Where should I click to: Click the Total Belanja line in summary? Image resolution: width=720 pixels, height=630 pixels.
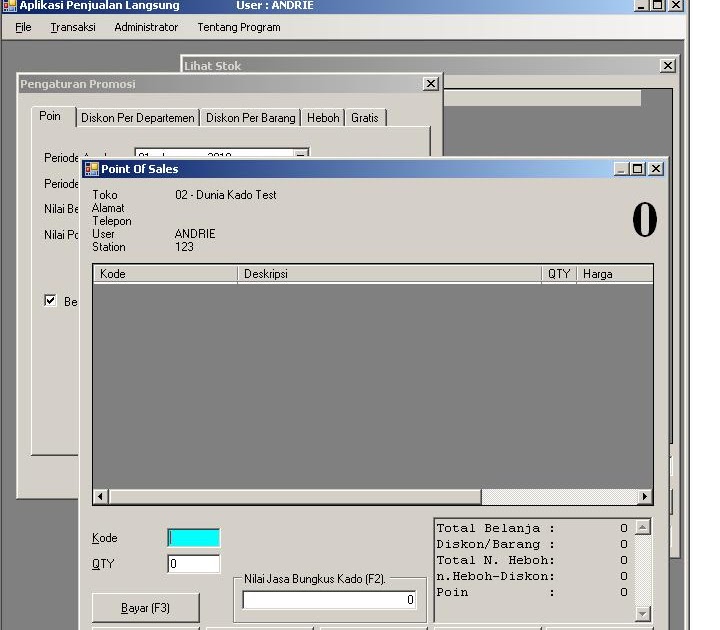tap(532, 528)
